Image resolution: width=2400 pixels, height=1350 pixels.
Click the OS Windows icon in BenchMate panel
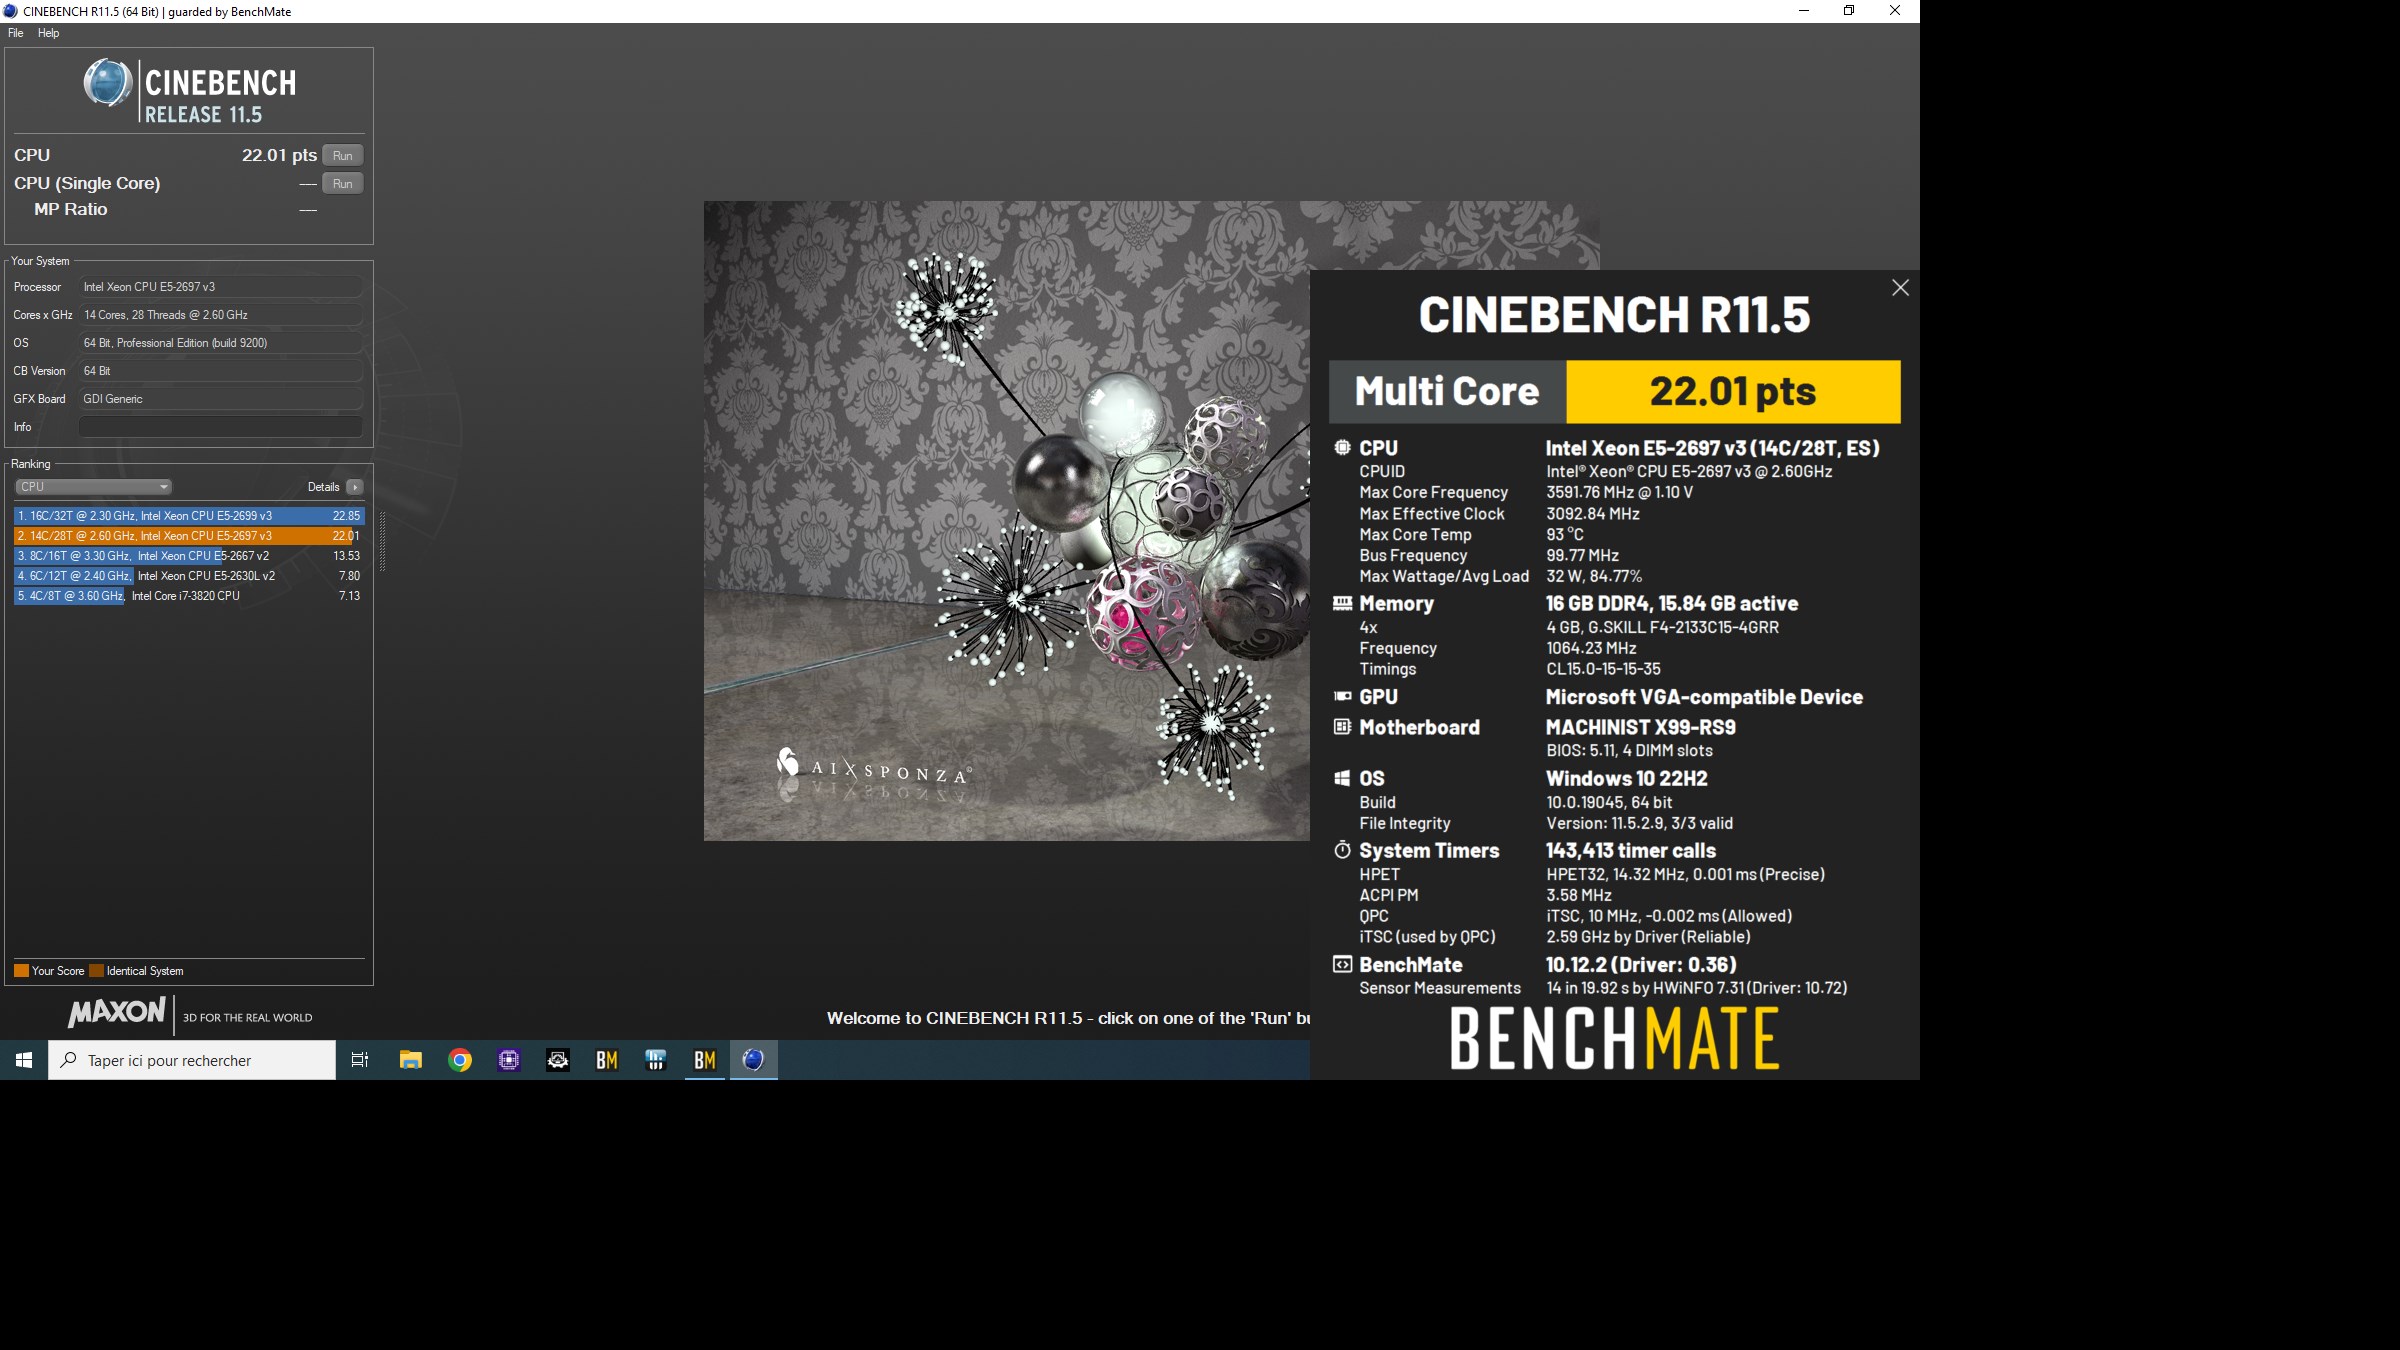pos(1342,778)
